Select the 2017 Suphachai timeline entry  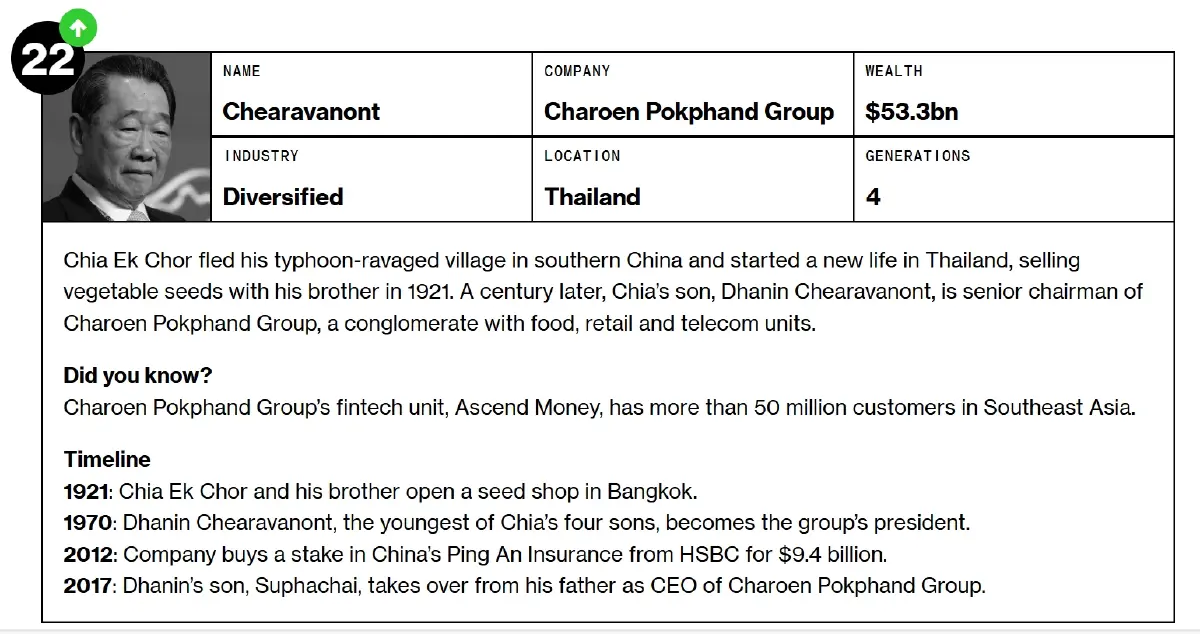tap(524, 586)
